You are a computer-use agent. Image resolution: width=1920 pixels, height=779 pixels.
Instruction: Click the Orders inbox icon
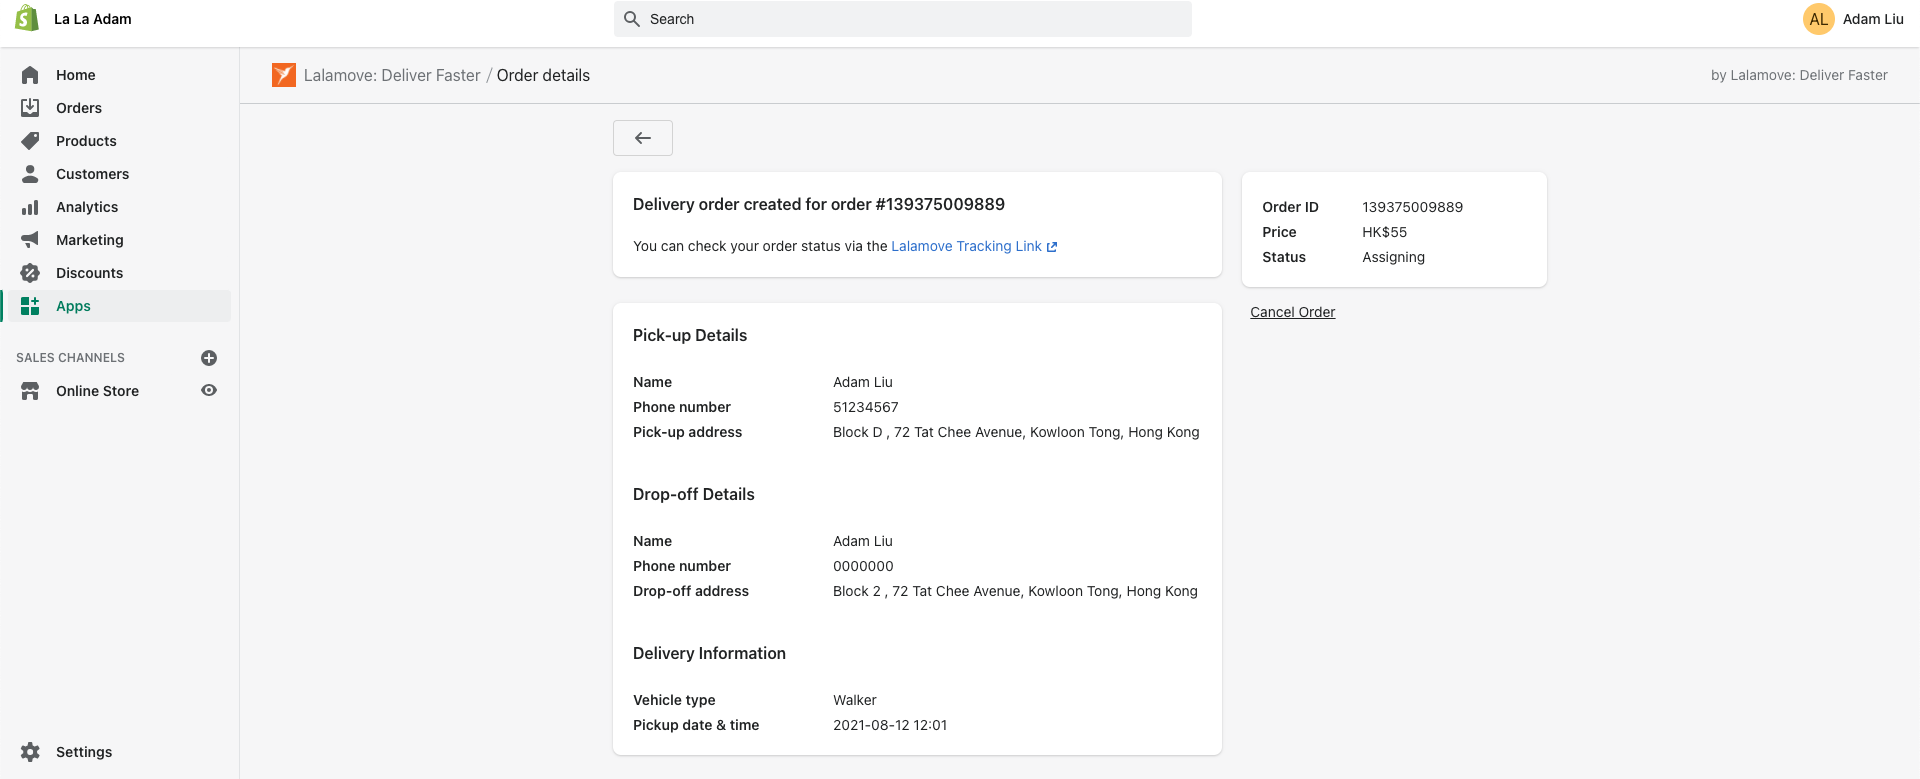(x=30, y=108)
